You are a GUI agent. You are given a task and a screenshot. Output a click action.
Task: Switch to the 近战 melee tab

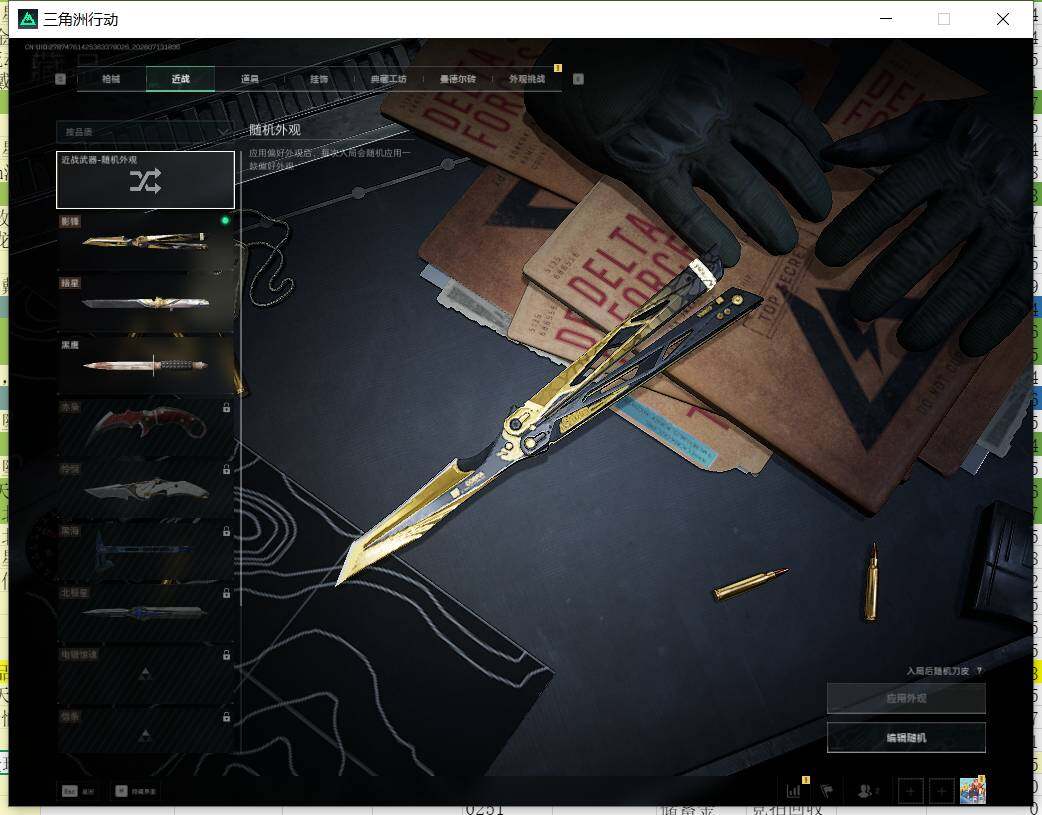coord(180,78)
